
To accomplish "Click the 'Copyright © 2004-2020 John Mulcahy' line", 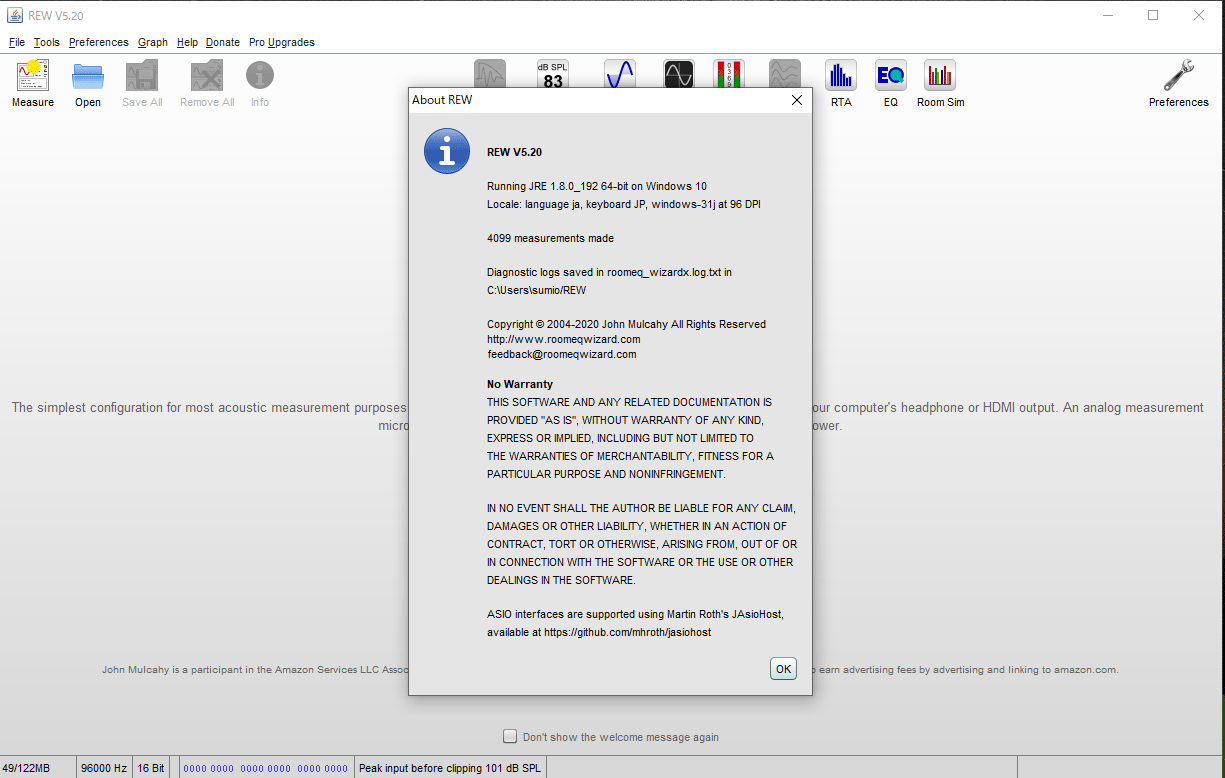I will coord(626,324).
